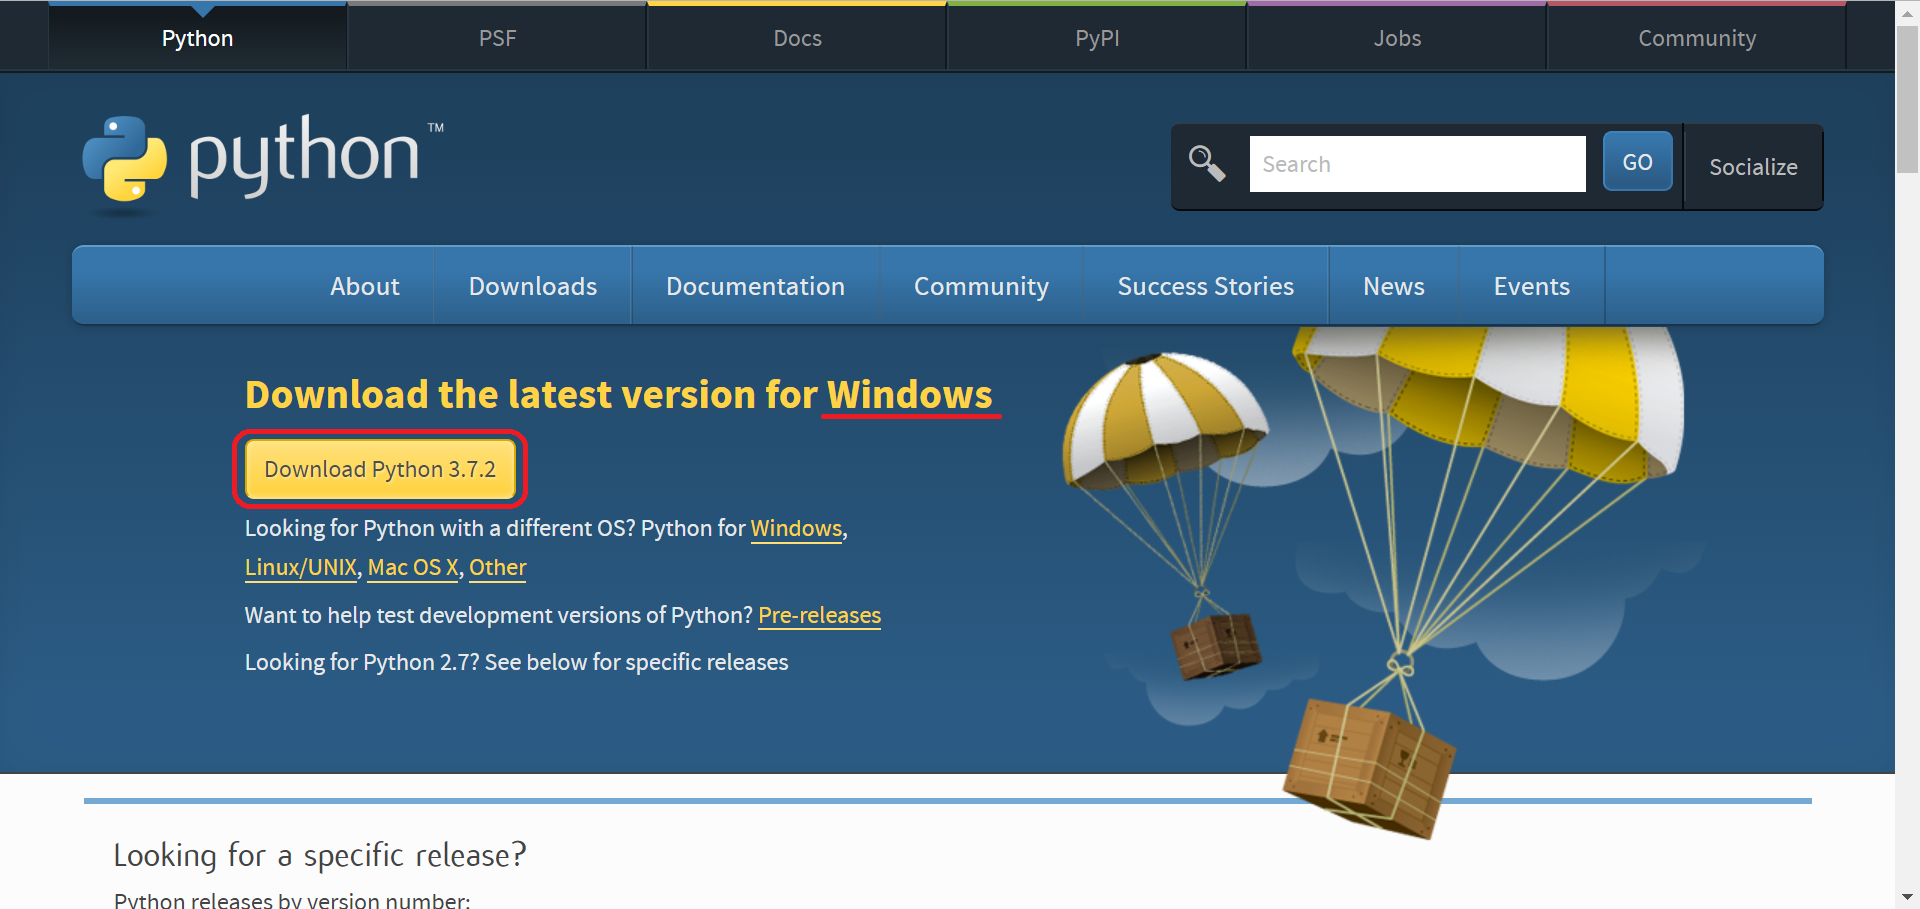Follow the Pre-releases link
This screenshot has width=1920, height=909.
click(x=819, y=615)
